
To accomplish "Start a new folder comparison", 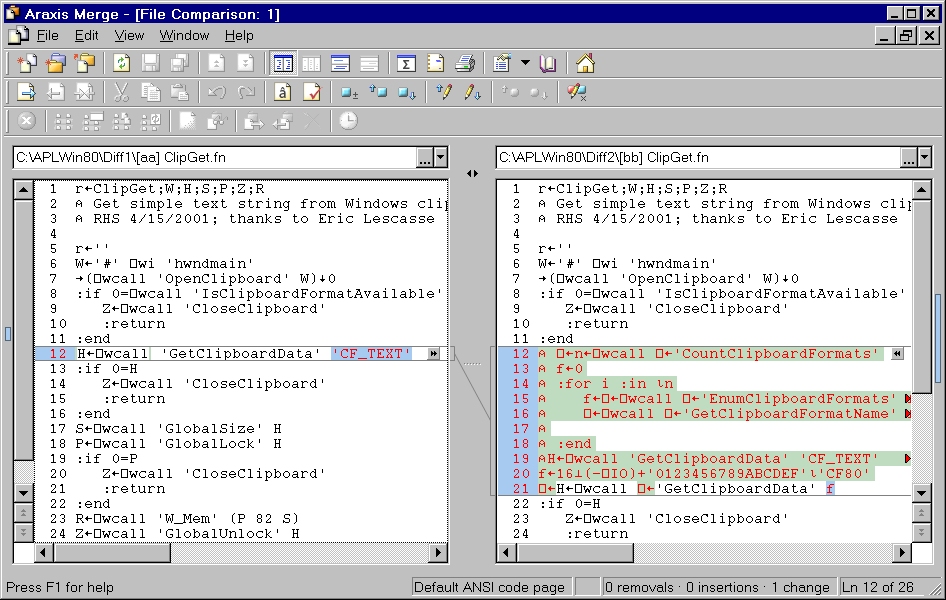I will coord(56,63).
